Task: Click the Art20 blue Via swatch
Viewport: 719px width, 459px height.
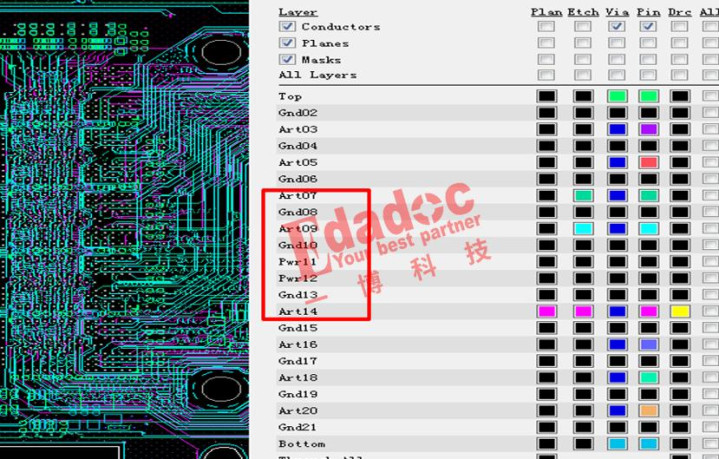Action: [x=617, y=410]
